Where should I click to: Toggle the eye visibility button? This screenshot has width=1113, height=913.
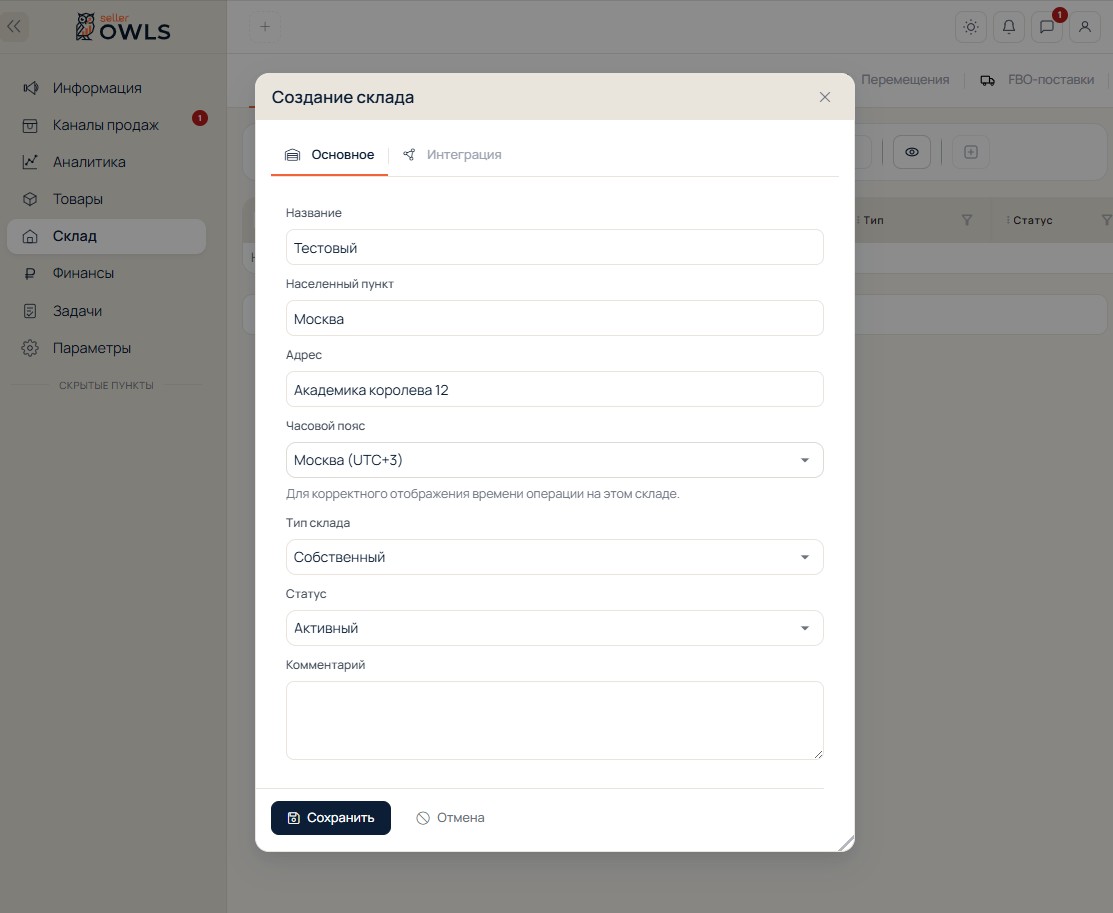coord(912,152)
